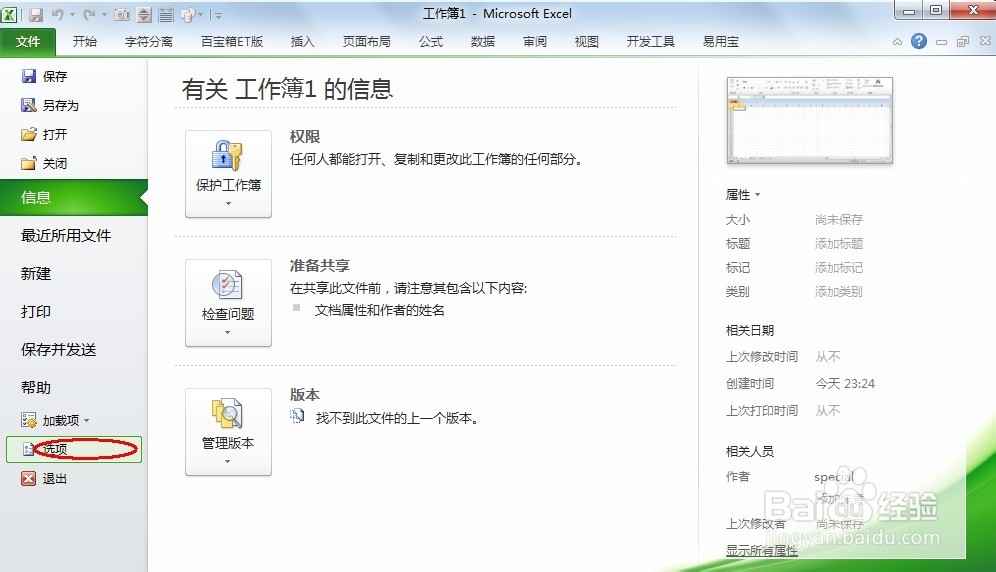The height and width of the screenshot is (572, 996).
Task: Open Excel Help question mark icon
Action: [x=919, y=41]
